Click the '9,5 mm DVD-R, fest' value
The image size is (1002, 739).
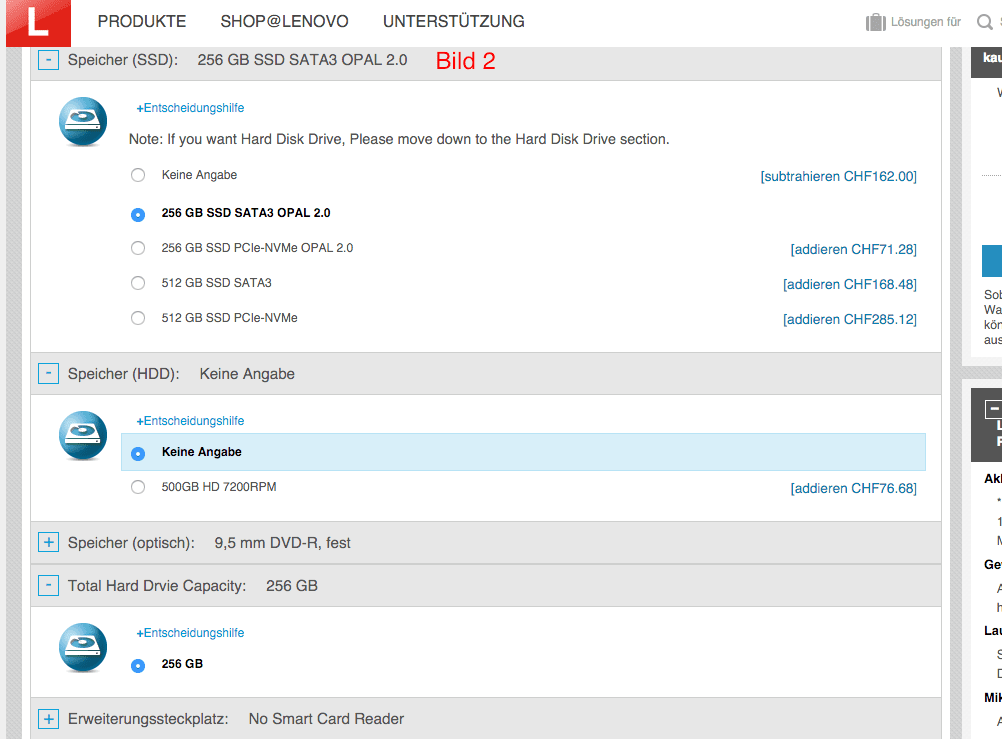pyautogui.click(x=282, y=543)
